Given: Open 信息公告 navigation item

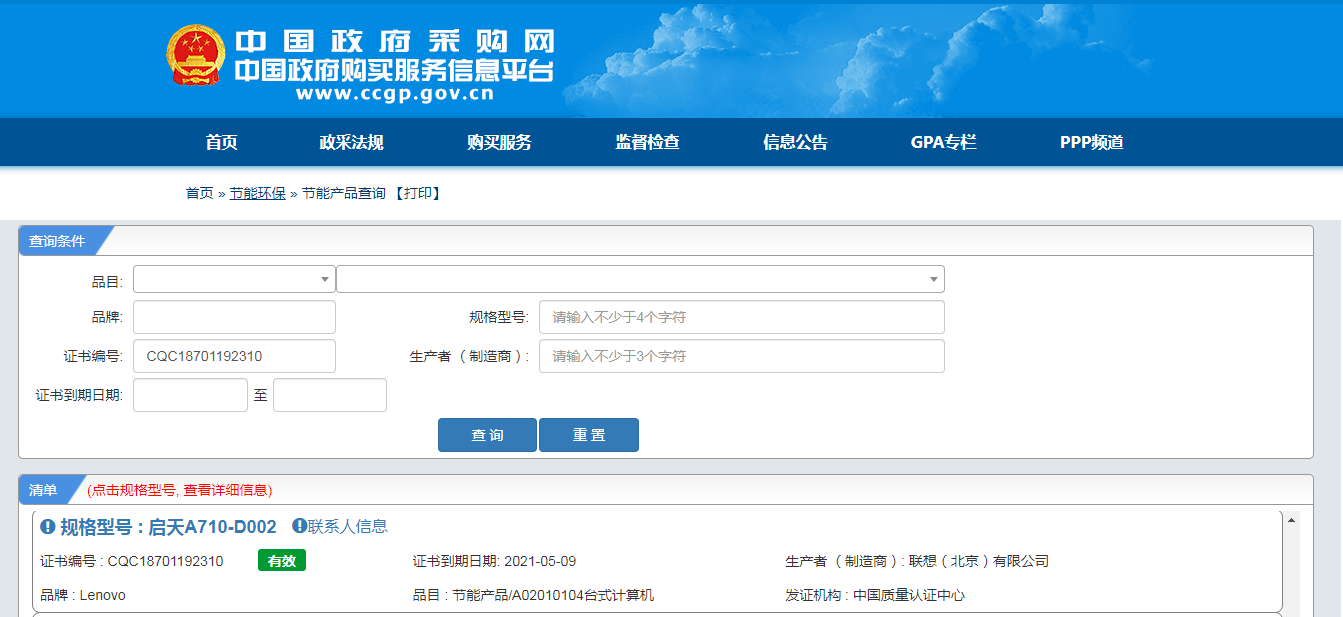Looking at the screenshot, I should [x=795, y=142].
